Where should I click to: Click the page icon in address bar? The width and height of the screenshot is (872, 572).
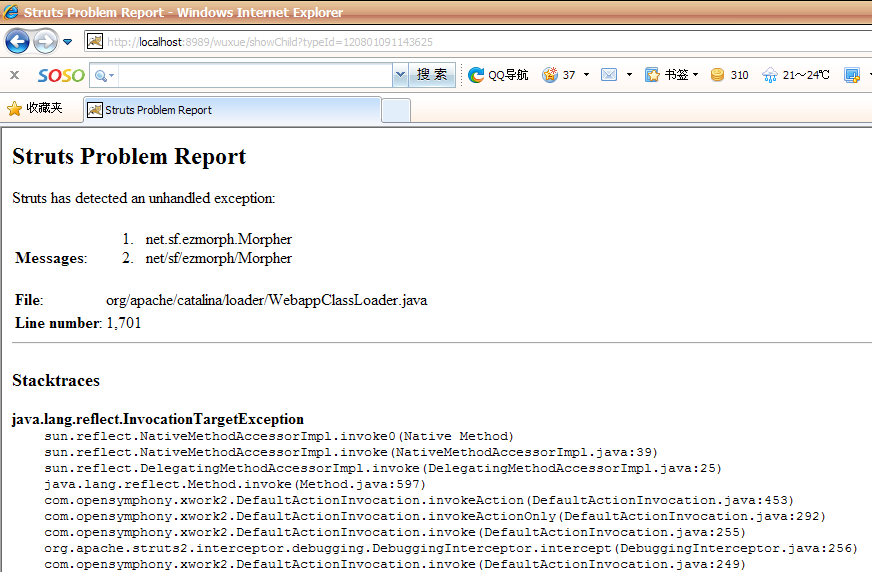coord(95,42)
